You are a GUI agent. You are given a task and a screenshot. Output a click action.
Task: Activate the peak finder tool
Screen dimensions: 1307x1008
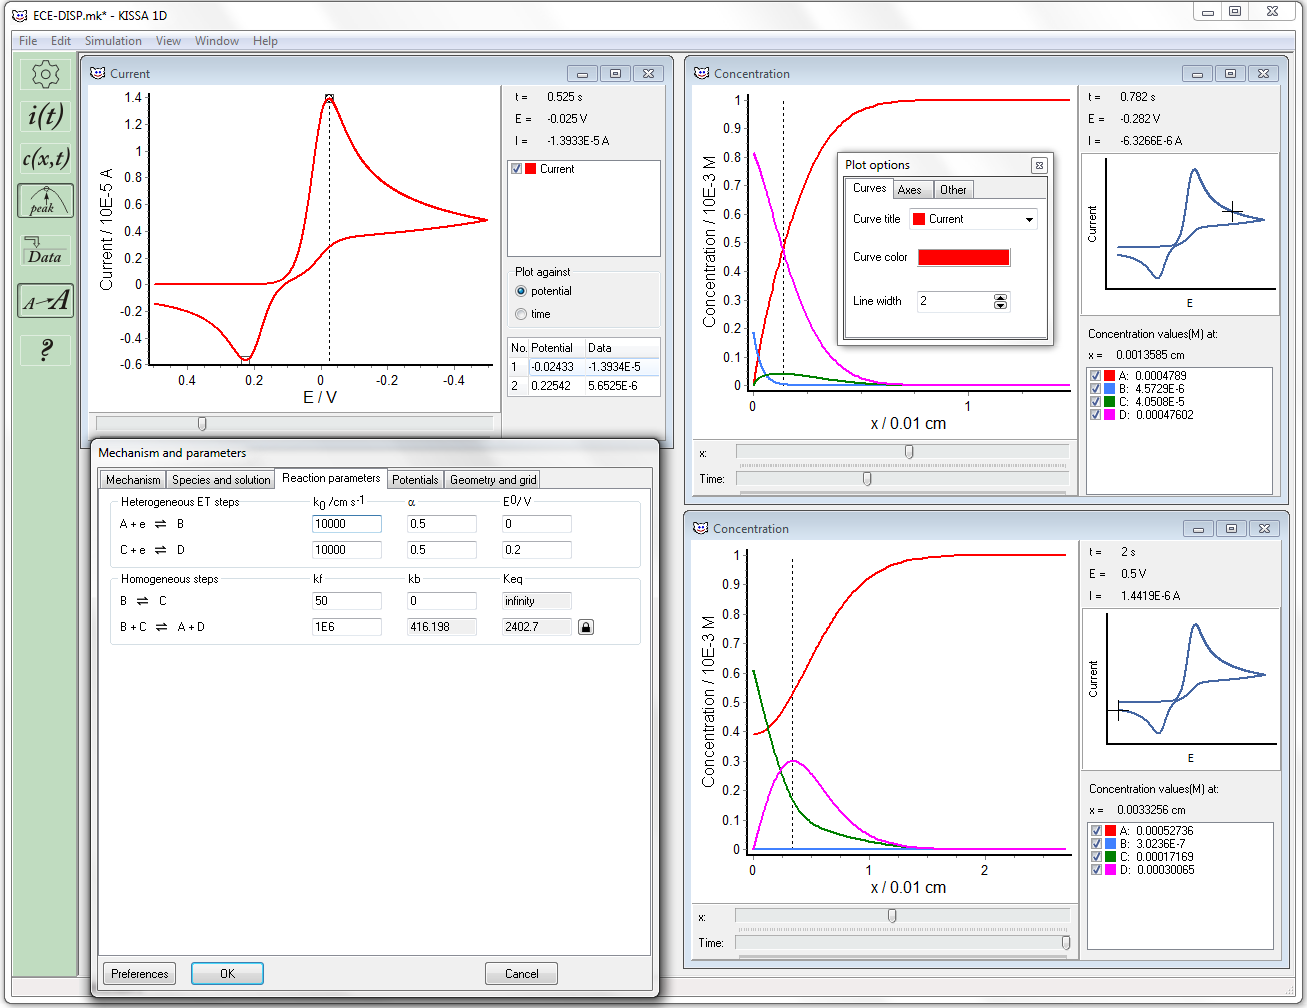(44, 201)
